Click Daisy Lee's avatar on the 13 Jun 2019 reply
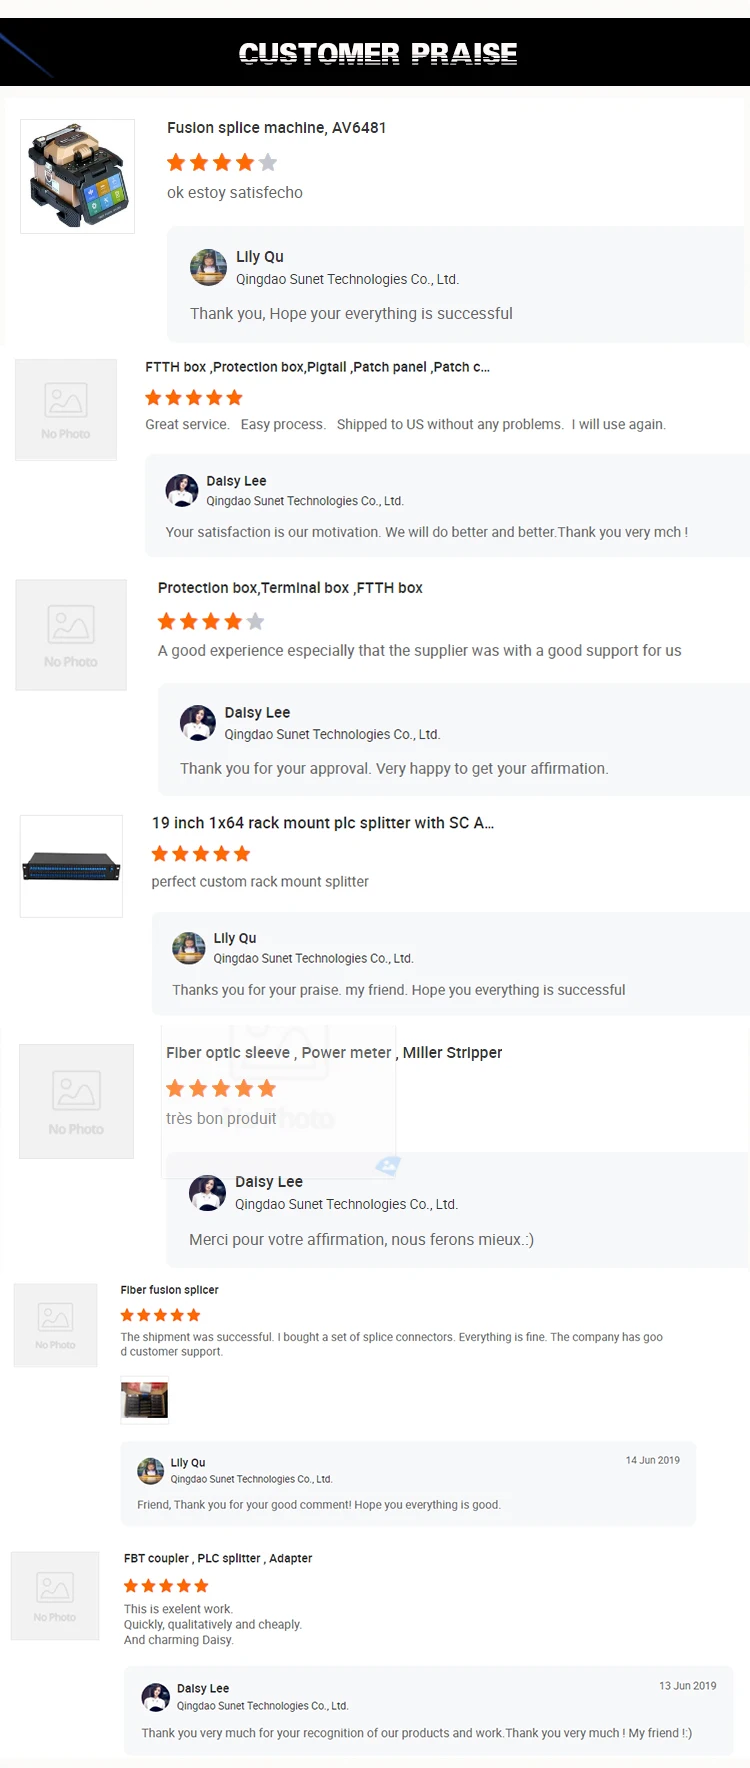This screenshot has height=1768, width=750. (x=156, y=1696)
